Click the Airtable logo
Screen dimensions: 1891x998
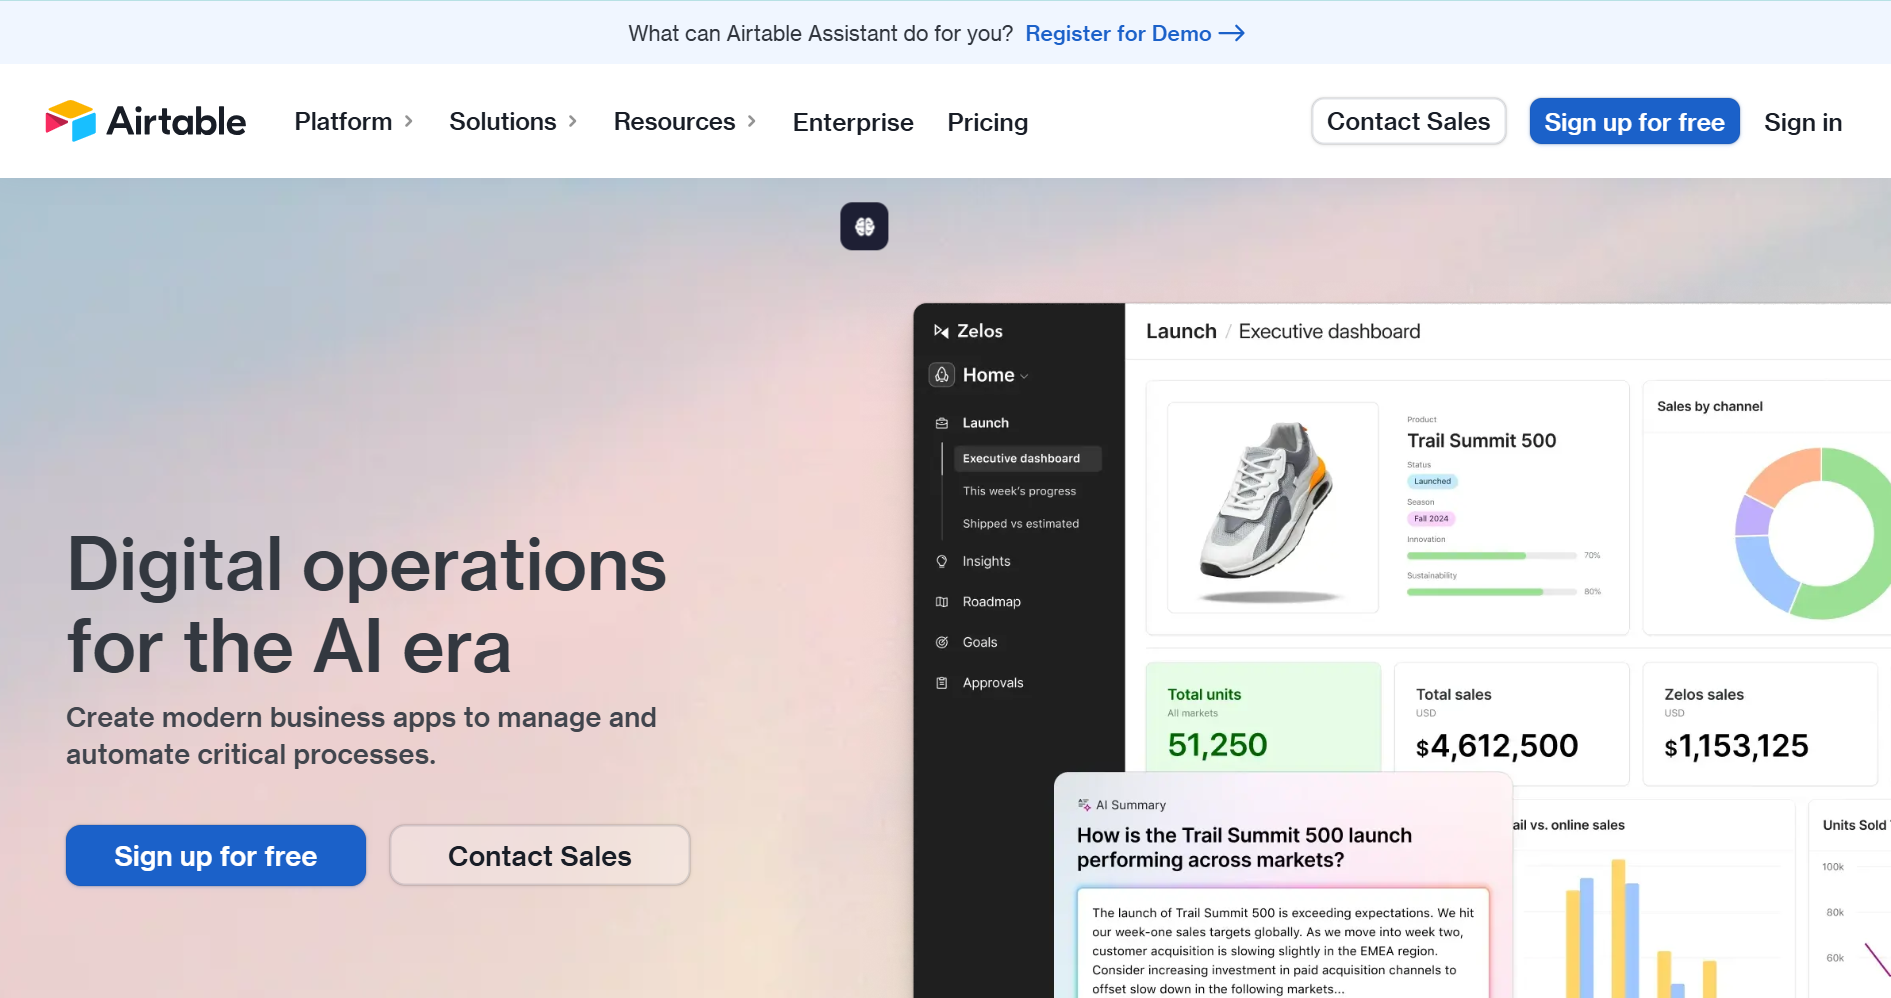click(x=146, y=121)
